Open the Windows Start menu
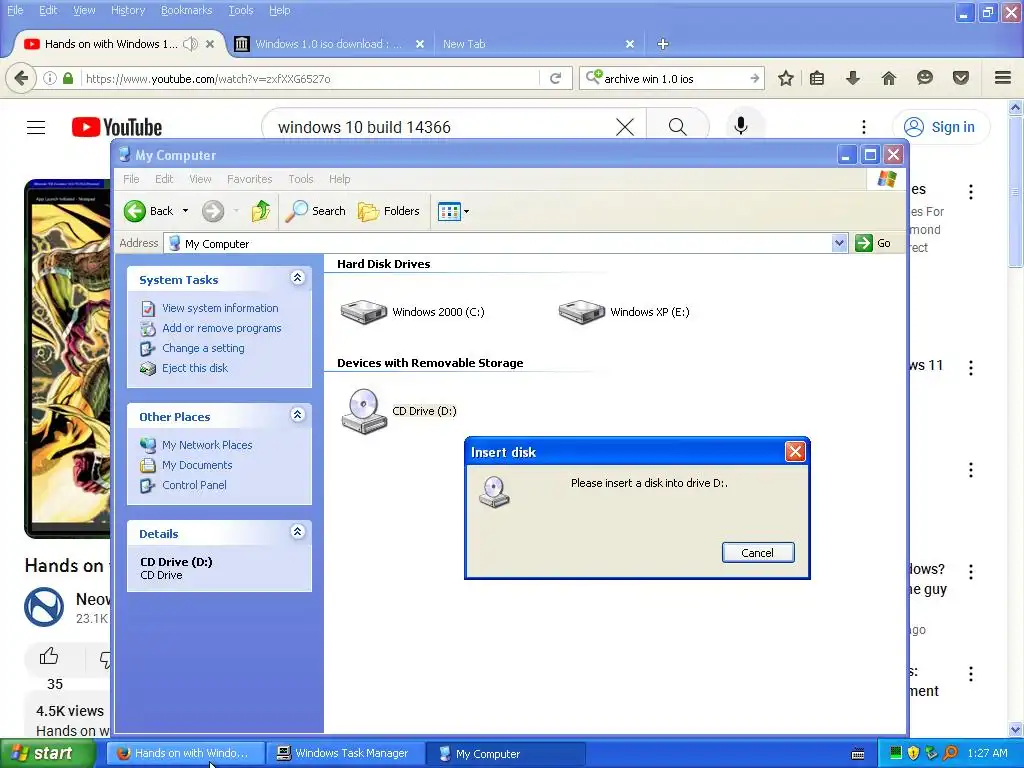The image size is (1024, 768). click(x=46, y=754)
